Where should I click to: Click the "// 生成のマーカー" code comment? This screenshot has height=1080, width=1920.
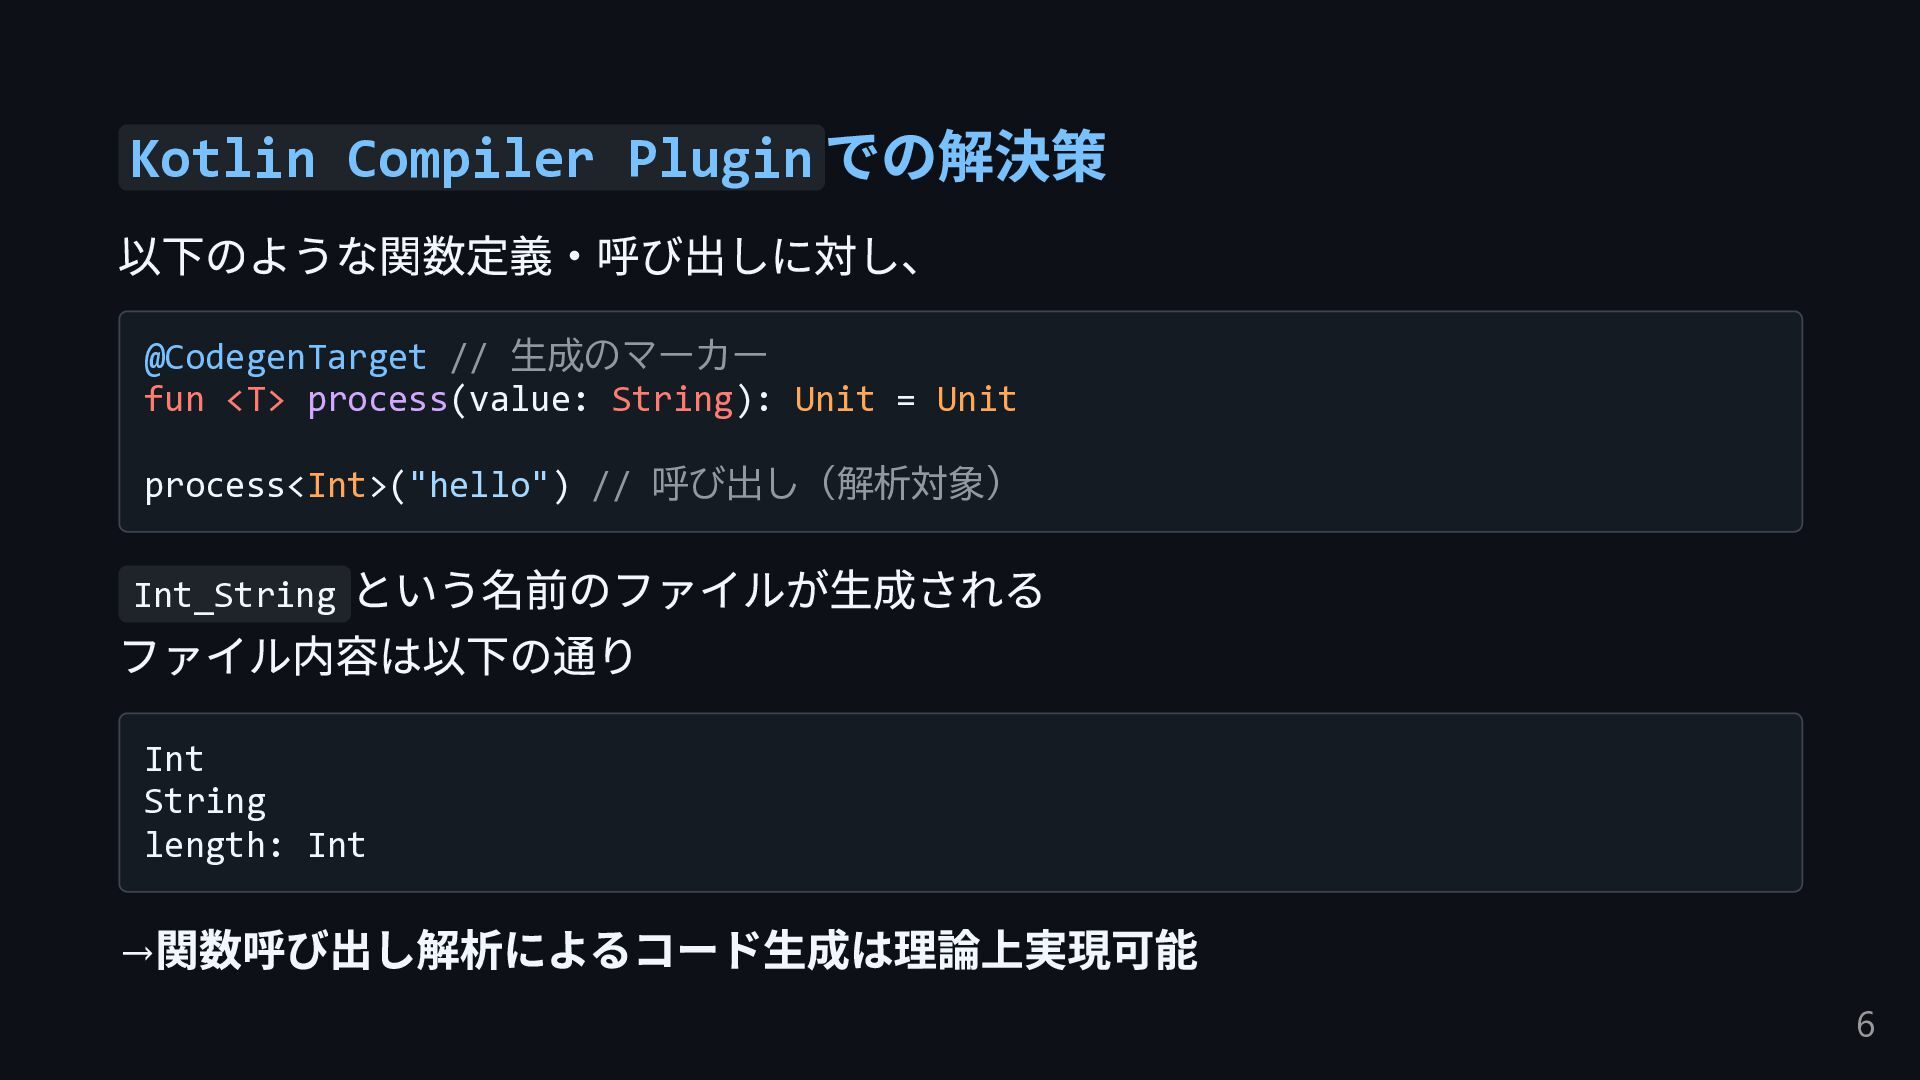click(x=608, y=357)
